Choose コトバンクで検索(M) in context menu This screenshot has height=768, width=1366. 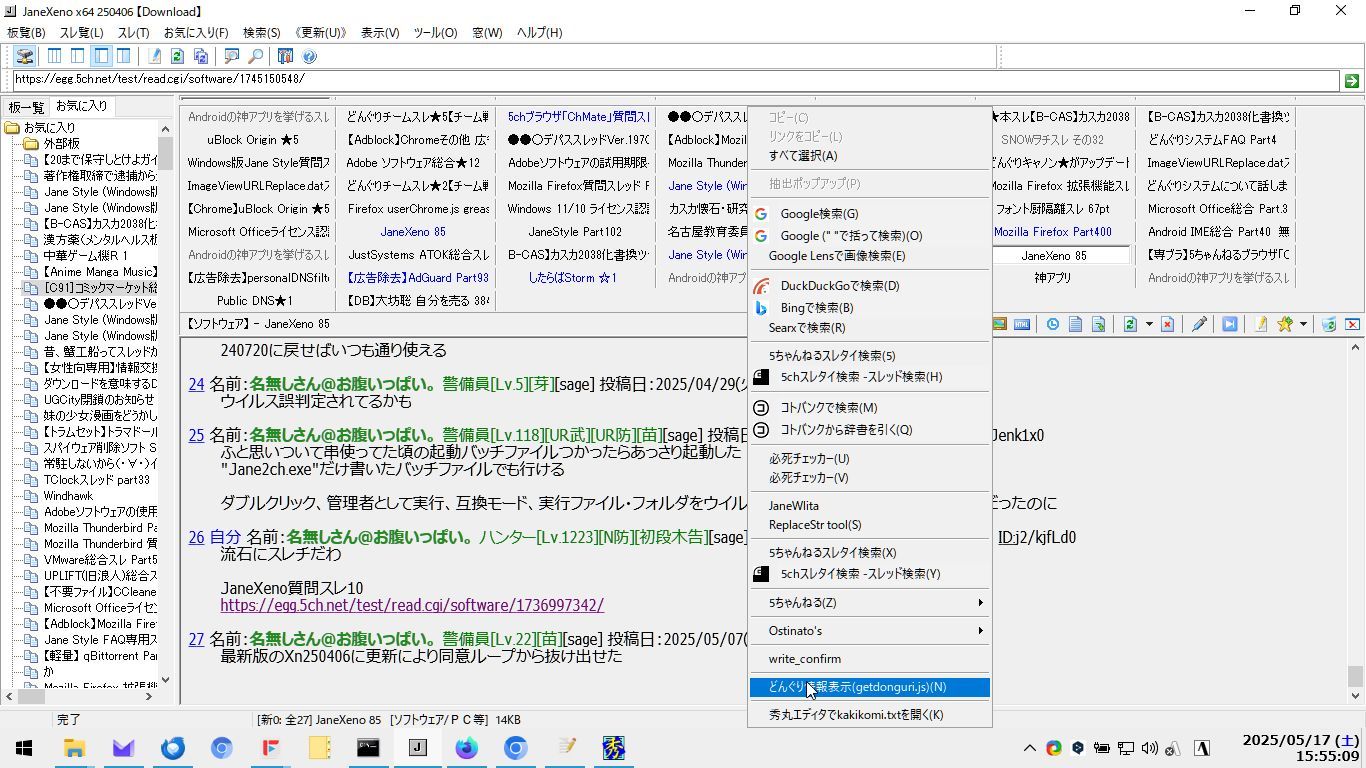point(870,408)
